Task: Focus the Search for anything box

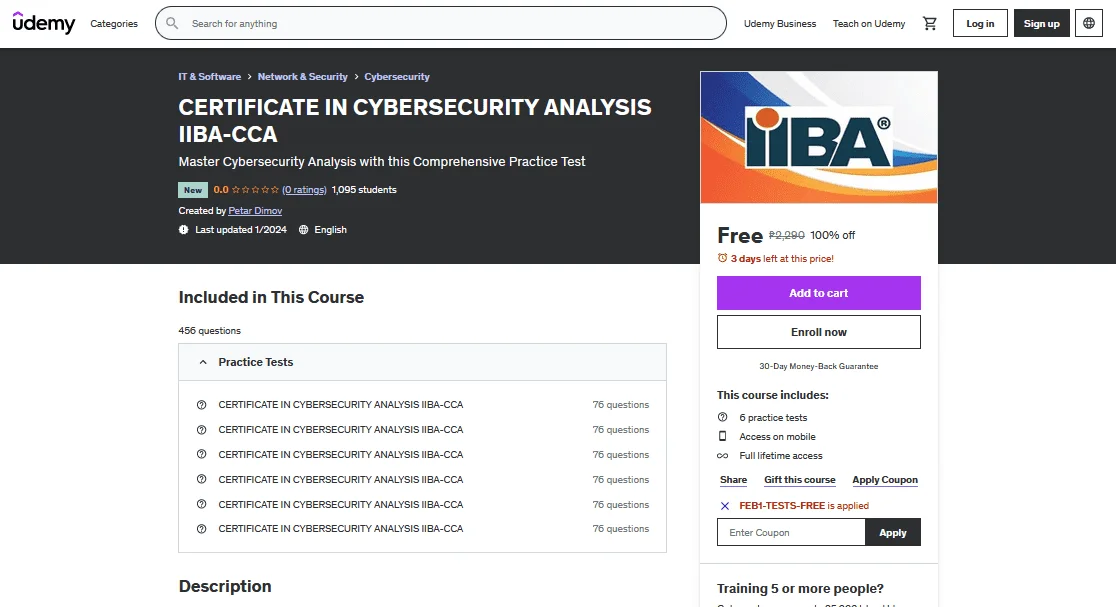Action: [441, 23]
